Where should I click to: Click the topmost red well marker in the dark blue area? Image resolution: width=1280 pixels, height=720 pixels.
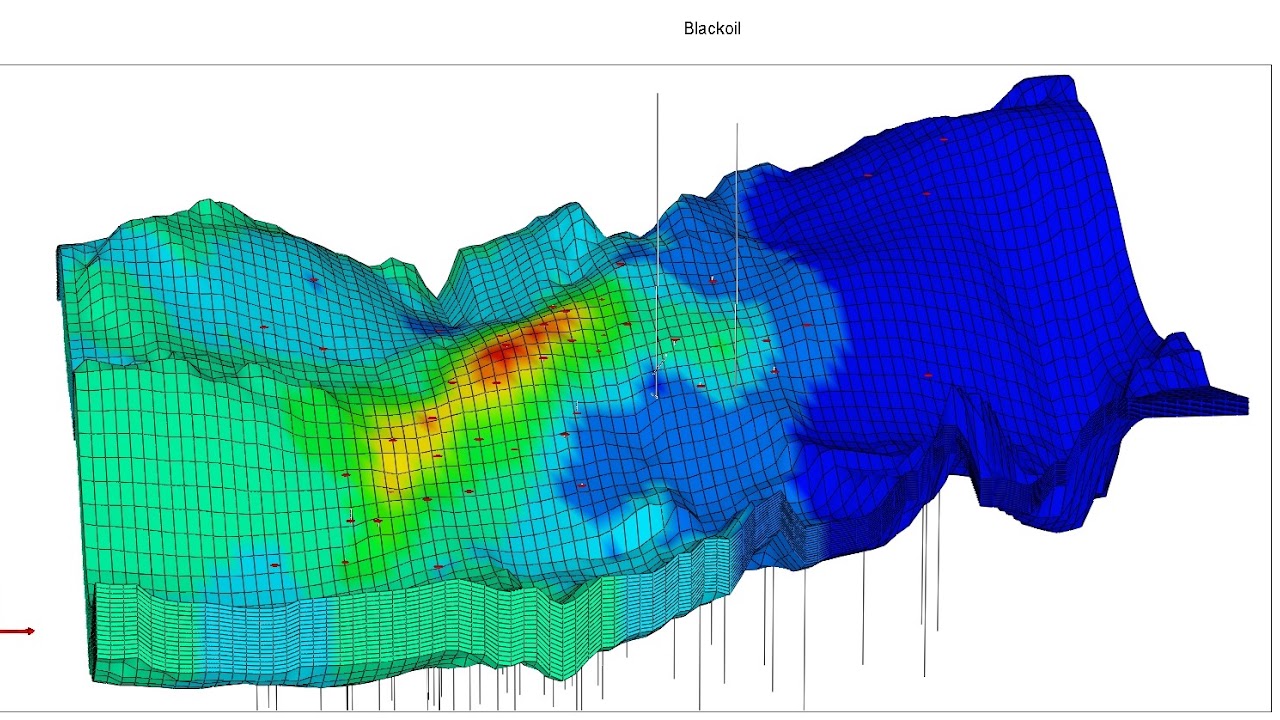tap(943, 140)
